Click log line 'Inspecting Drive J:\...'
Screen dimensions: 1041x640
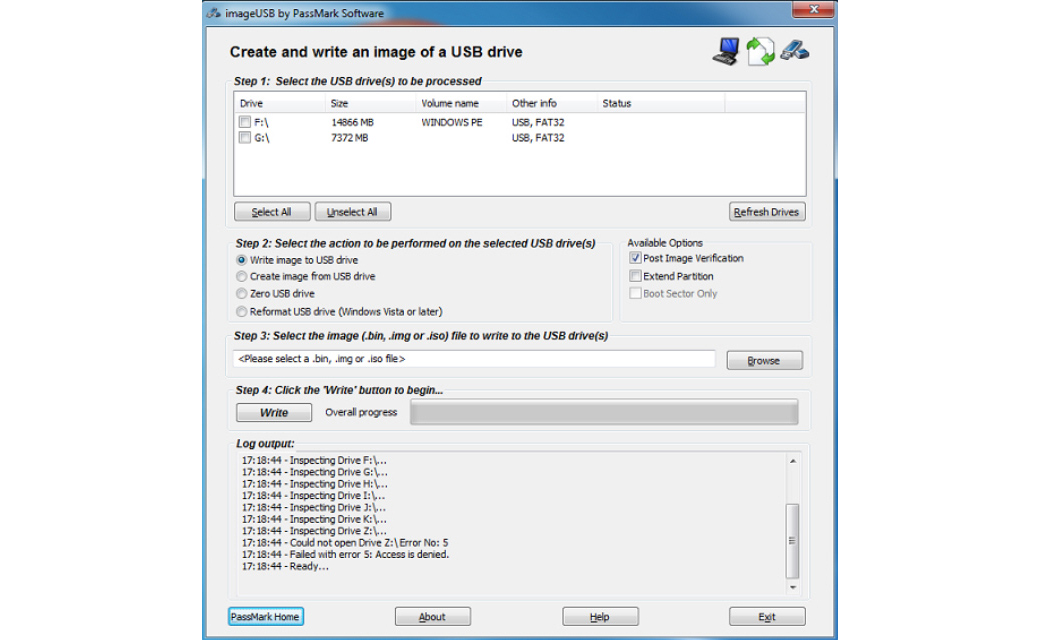click(x=313, y=507)
